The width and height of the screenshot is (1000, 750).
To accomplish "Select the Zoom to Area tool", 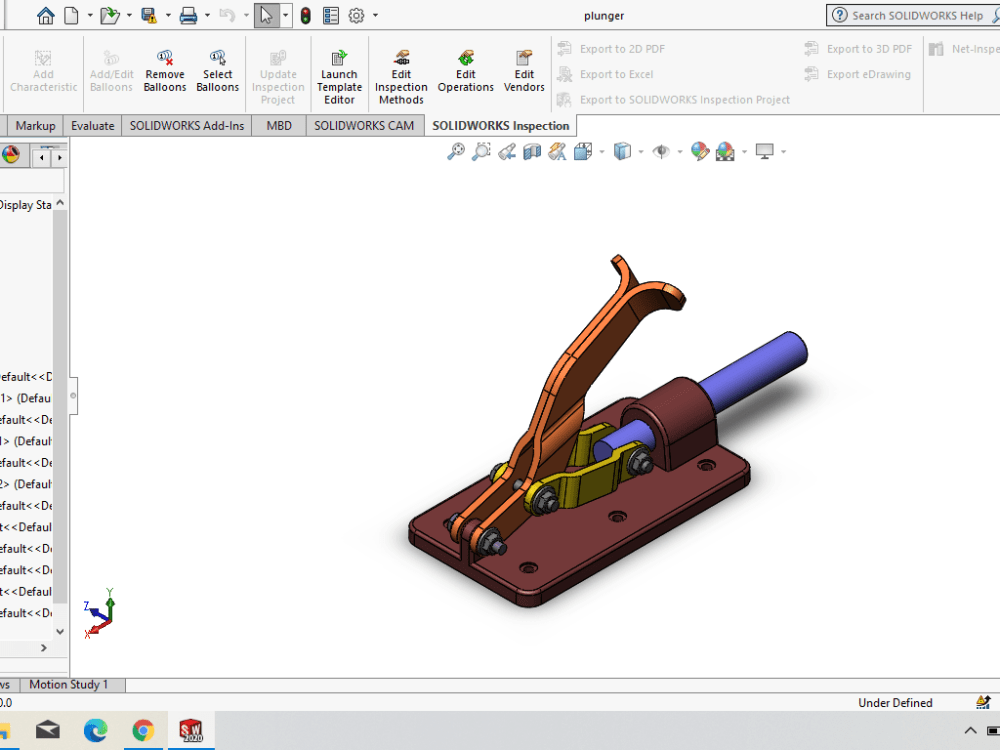I will pyautogui.click(x=481, y=151).
